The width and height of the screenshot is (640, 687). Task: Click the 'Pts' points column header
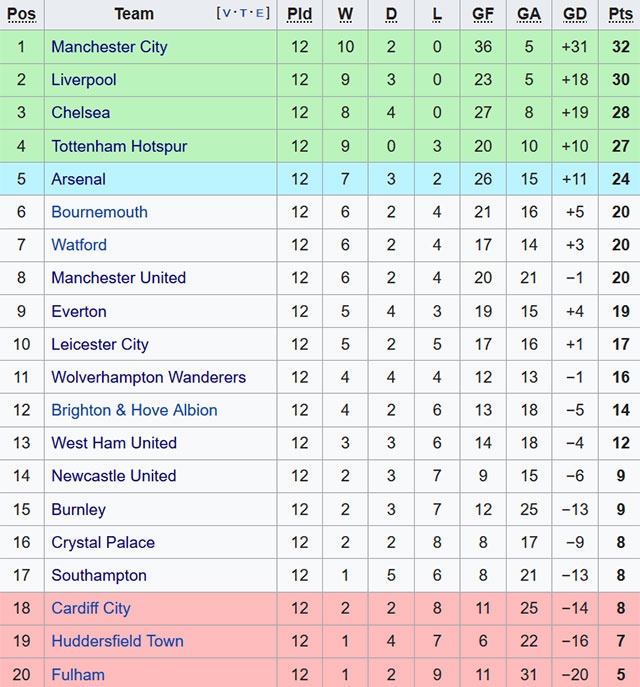[620, 14]
